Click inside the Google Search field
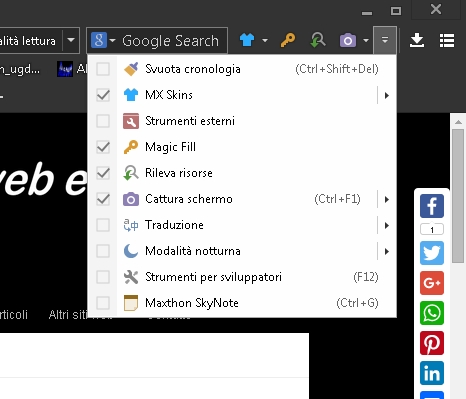Image resolution: width=466 pixels, height=399 pixels. pyautogui.click(x=170, y=41)
